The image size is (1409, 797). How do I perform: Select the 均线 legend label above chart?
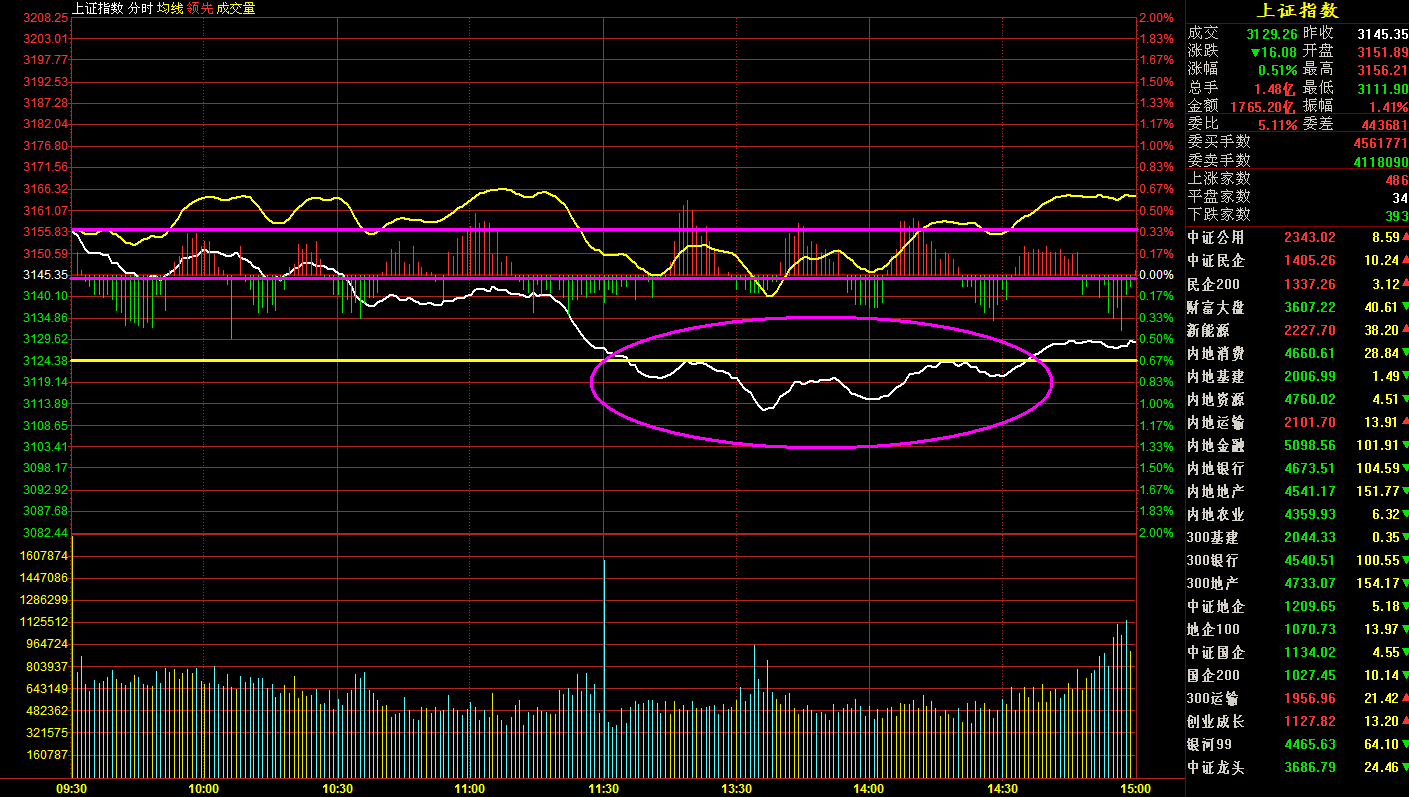170,8
